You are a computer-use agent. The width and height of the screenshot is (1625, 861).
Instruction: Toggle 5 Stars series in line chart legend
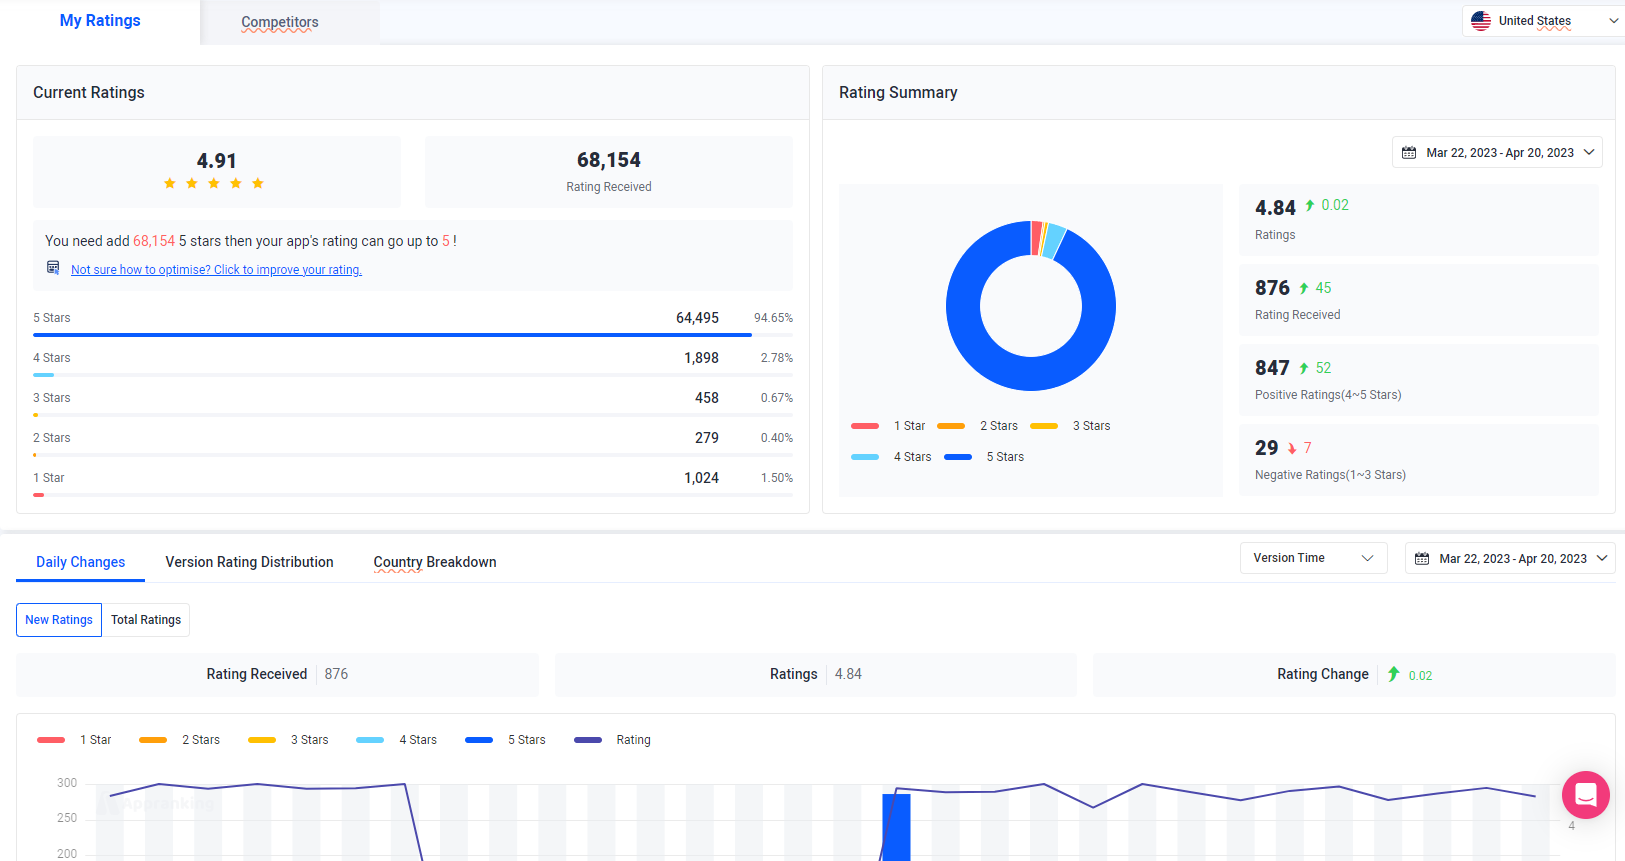(505, 740)
